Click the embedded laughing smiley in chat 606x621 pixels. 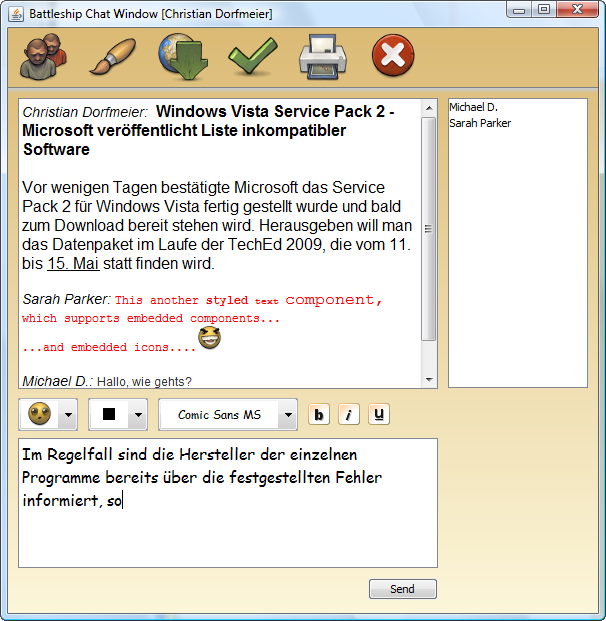pos(210,338)
